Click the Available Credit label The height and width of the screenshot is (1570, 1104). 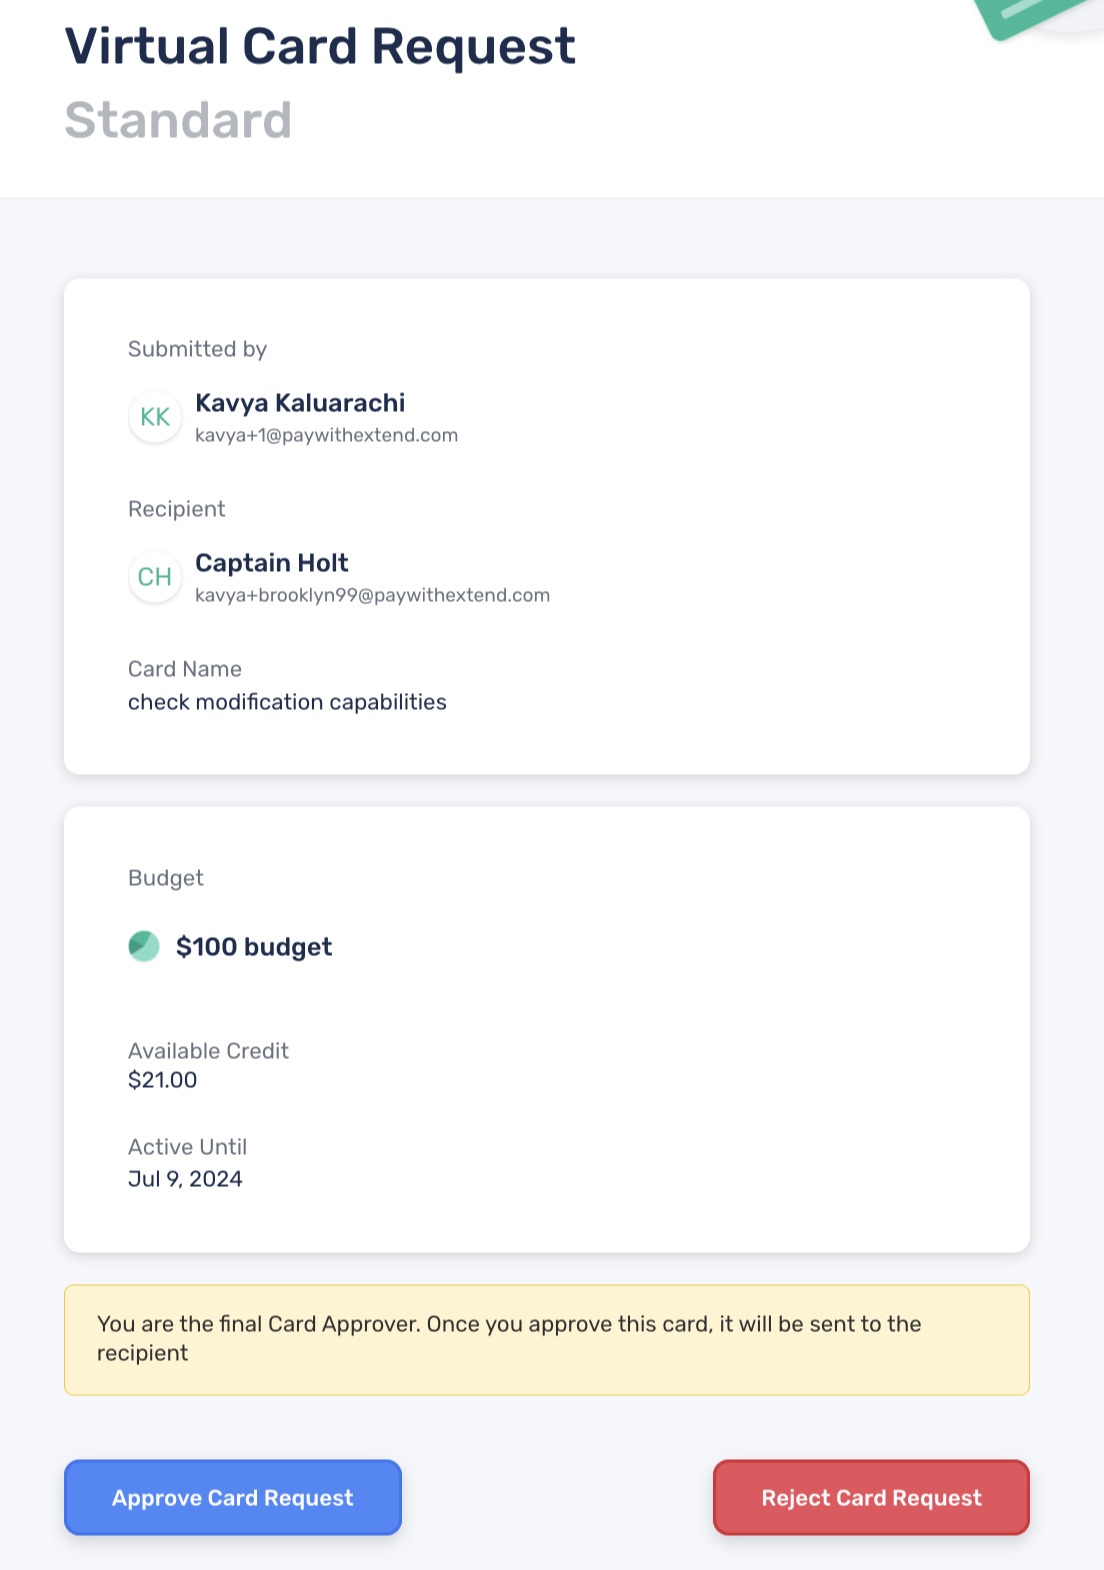(208, 1051)
